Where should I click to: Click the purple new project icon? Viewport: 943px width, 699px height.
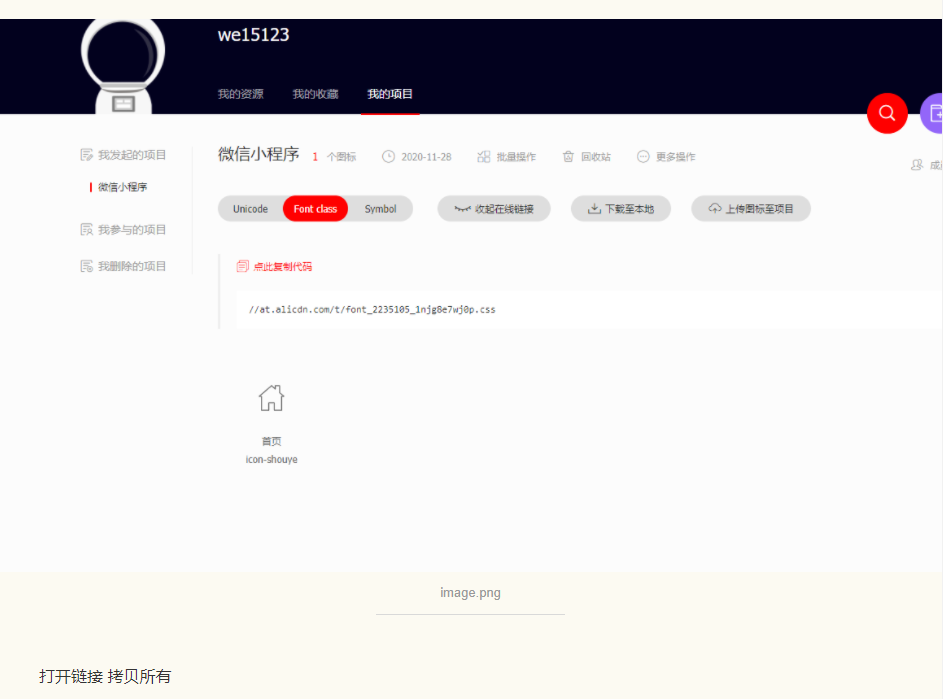(x=932, y=113)
